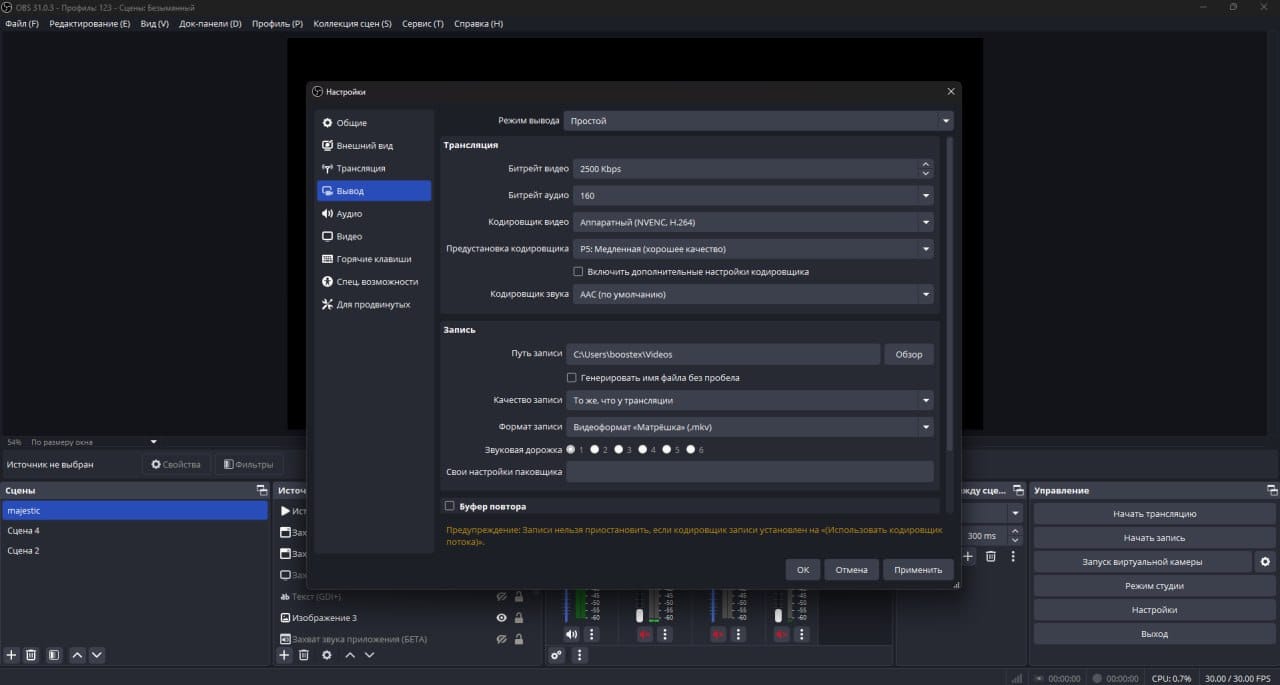Screen dimensions: 1280x685
Task: Click the settings dialog vertical scrollbar
Action: point(949,293)
